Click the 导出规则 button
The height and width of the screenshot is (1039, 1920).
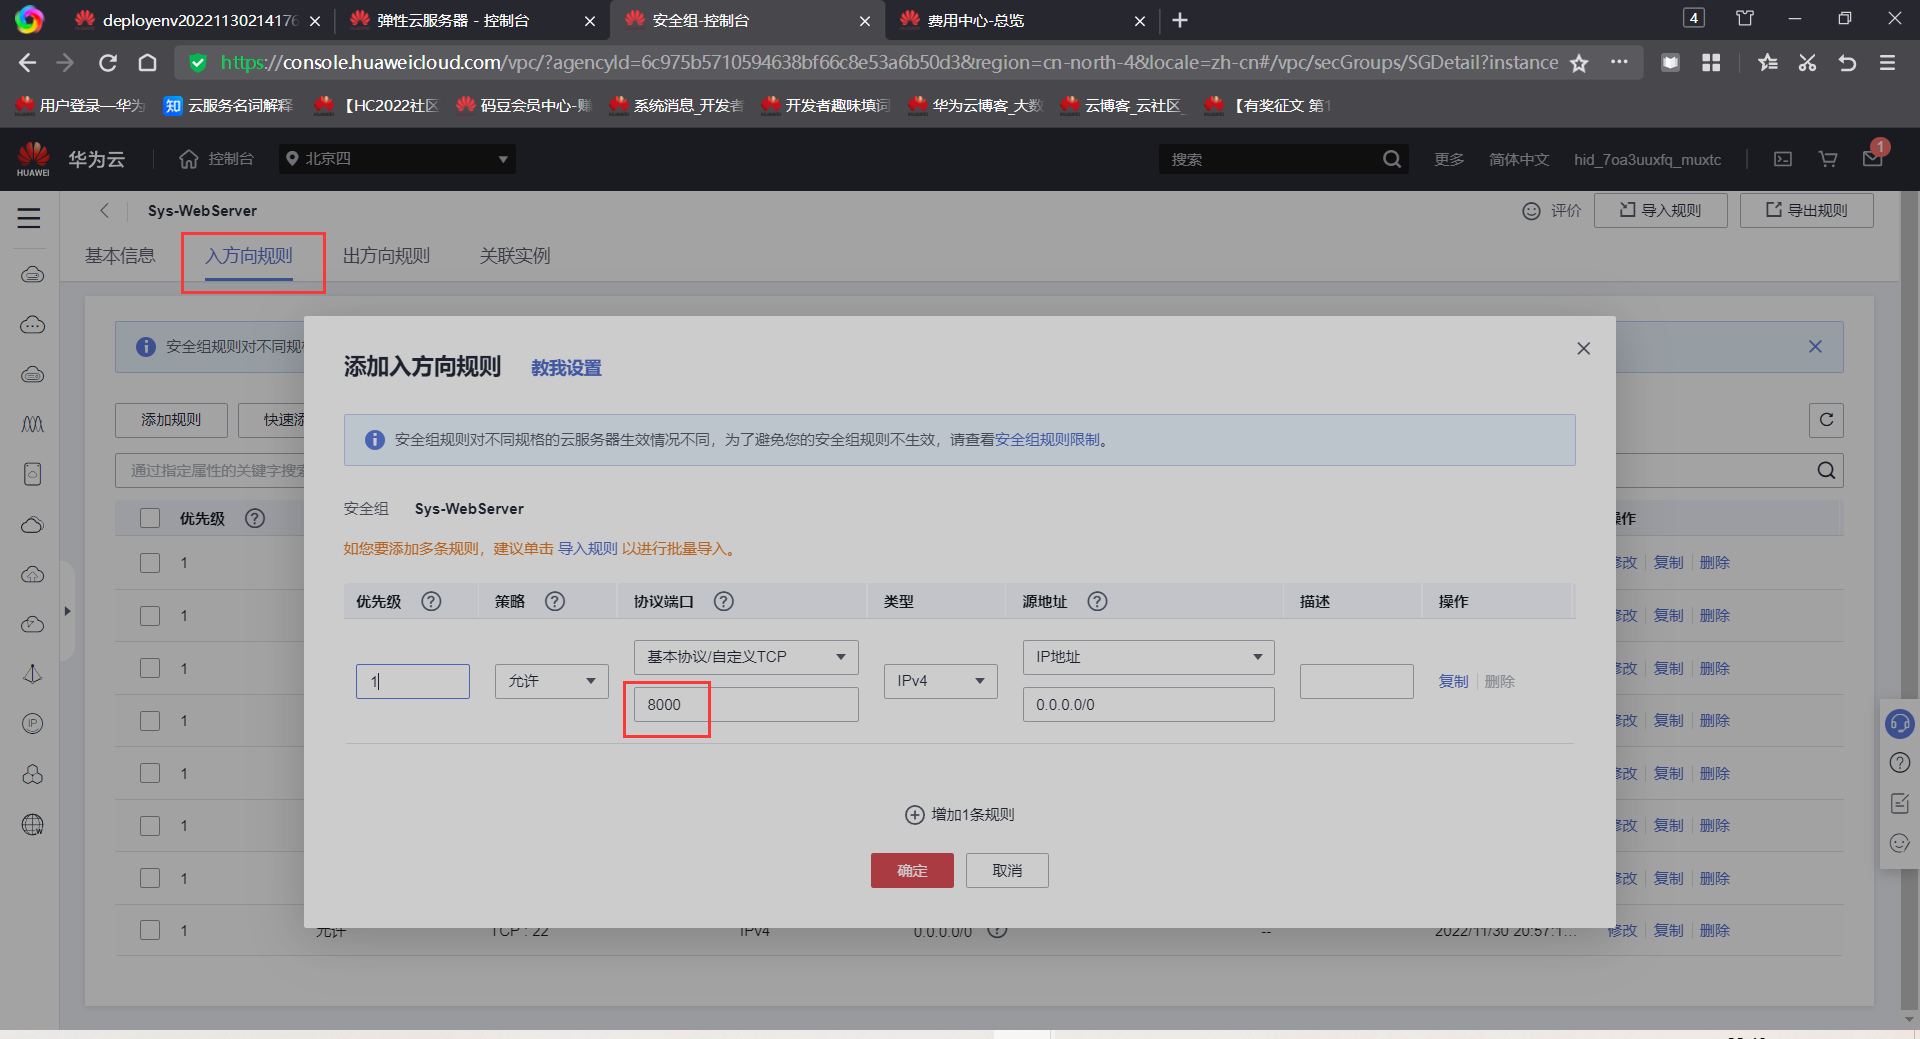1806,210
